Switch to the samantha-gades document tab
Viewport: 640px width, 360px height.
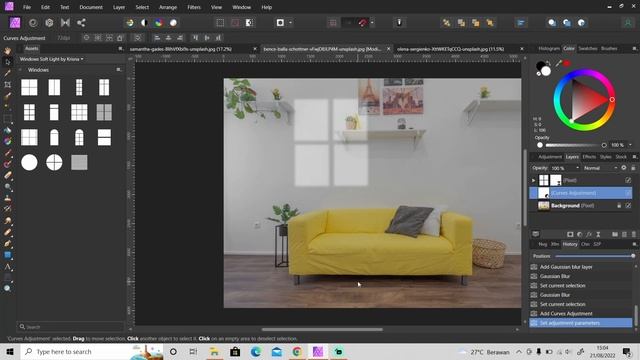[181, 49]
